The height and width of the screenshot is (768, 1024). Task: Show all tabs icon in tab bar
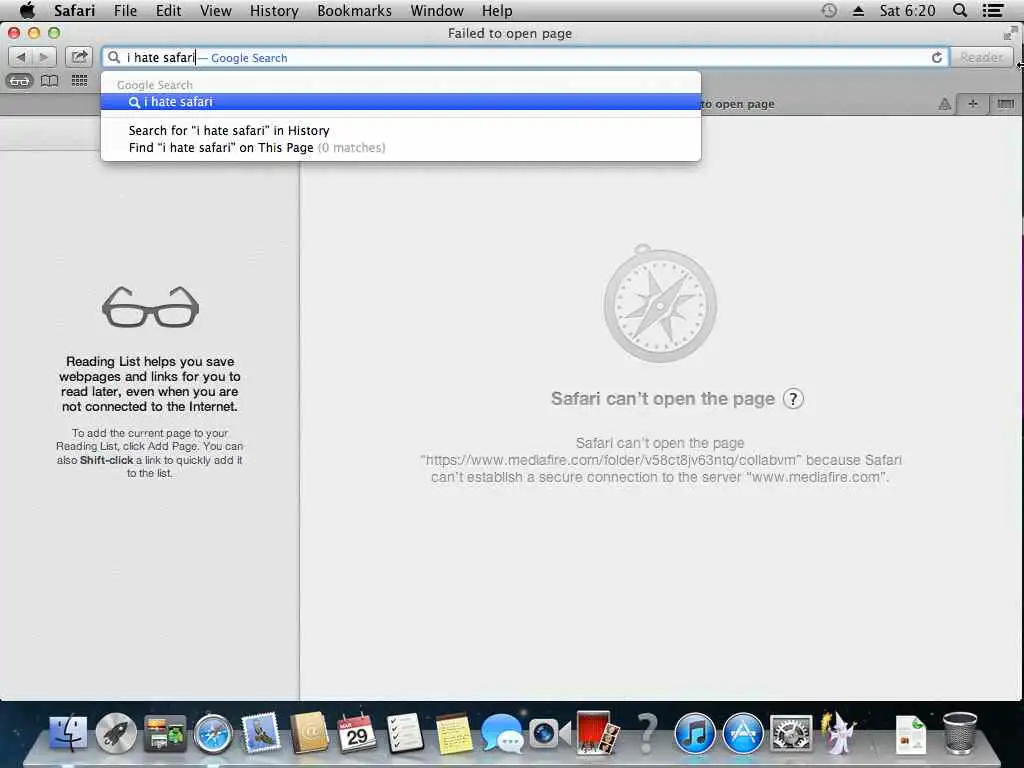click(x=1005, y=104)
